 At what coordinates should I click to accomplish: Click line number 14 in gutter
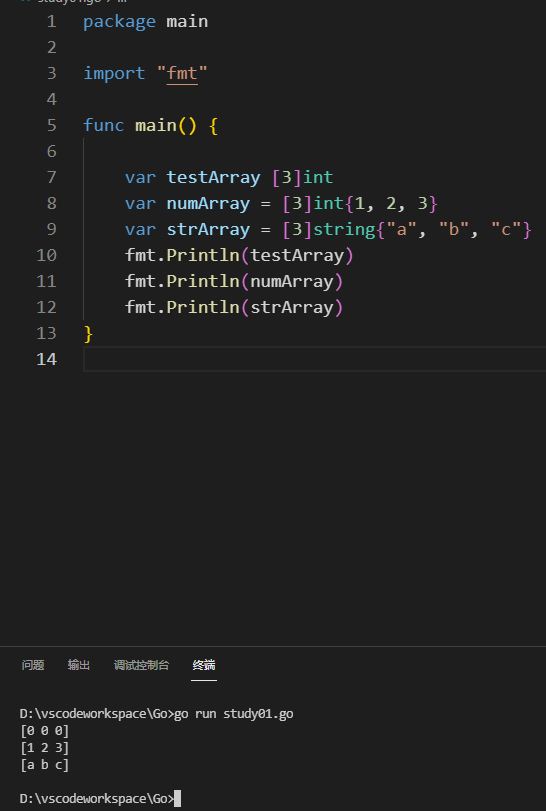click(x=47, y=359)
